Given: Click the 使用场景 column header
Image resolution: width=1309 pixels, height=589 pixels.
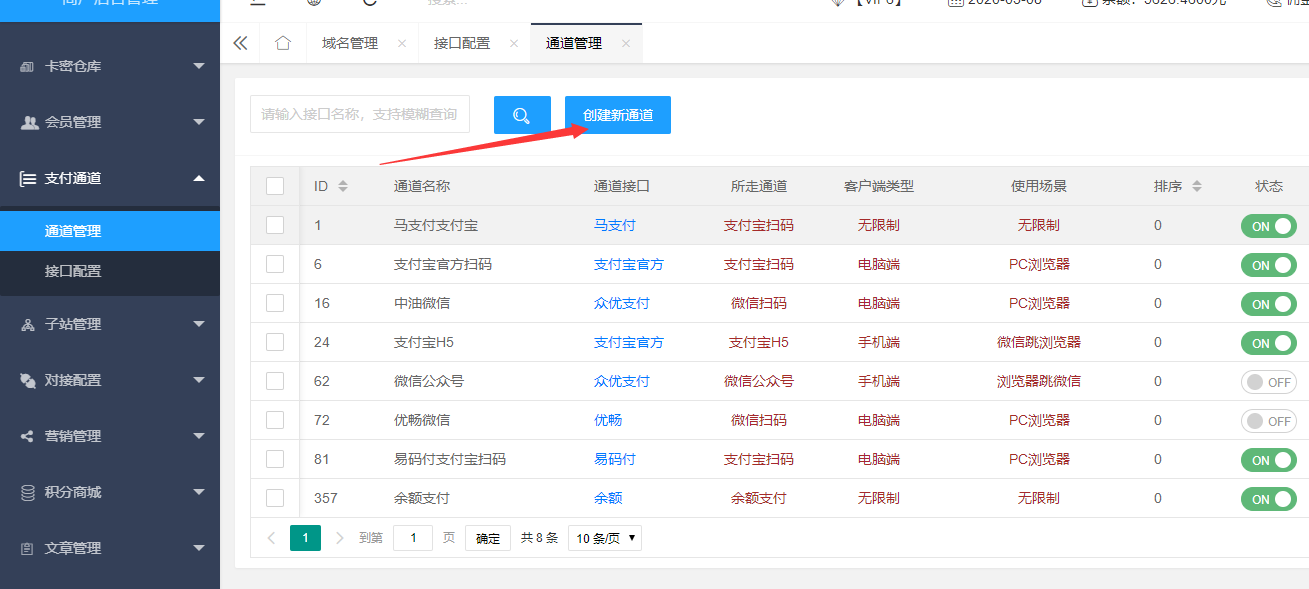Looking at the screenshot, I should tap(1039, 186).
